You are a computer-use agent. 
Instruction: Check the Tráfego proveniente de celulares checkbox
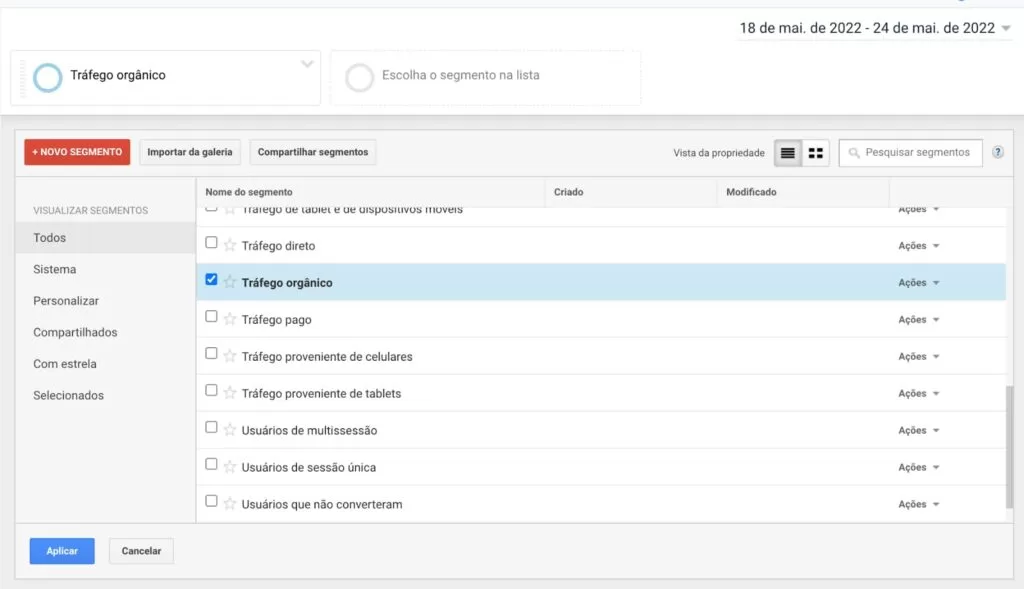(211, 353)
